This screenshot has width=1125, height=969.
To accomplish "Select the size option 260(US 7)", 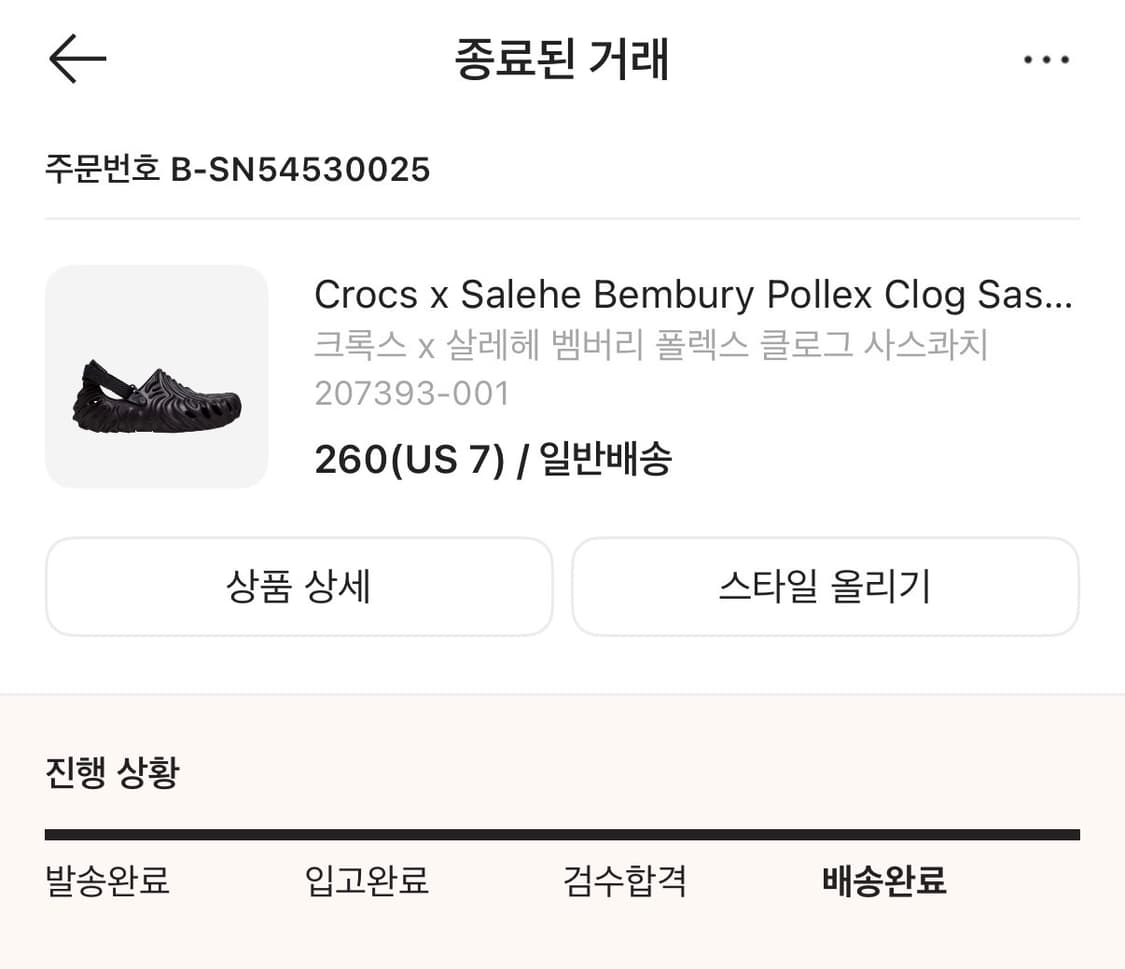I will click(x=404, y=459).
